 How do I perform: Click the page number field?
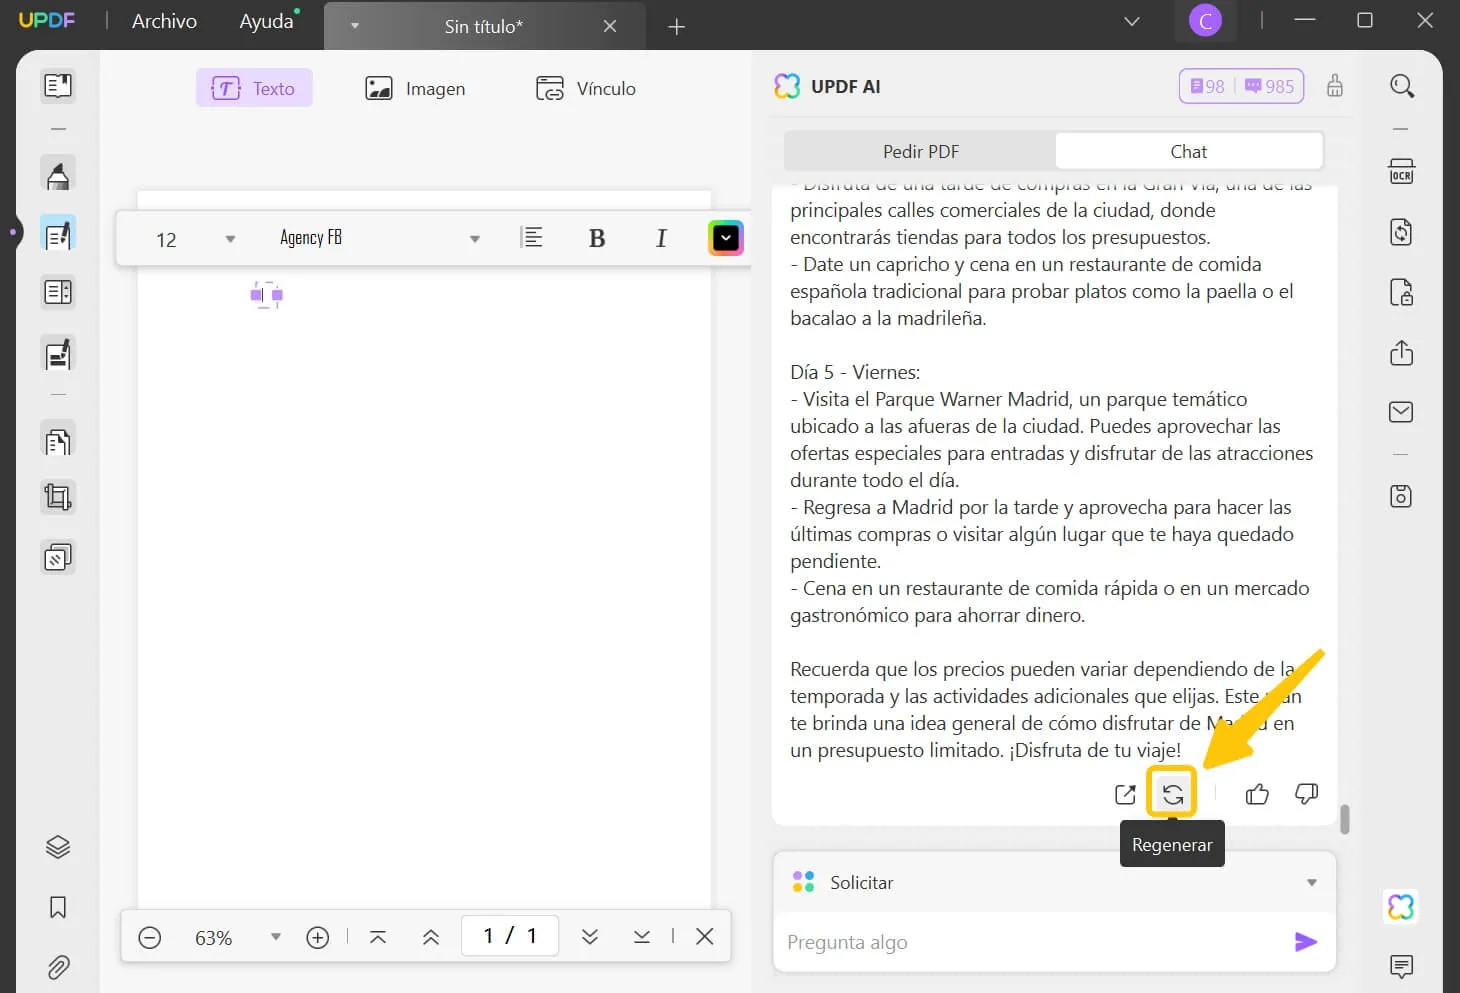click(x=510, y=936)
